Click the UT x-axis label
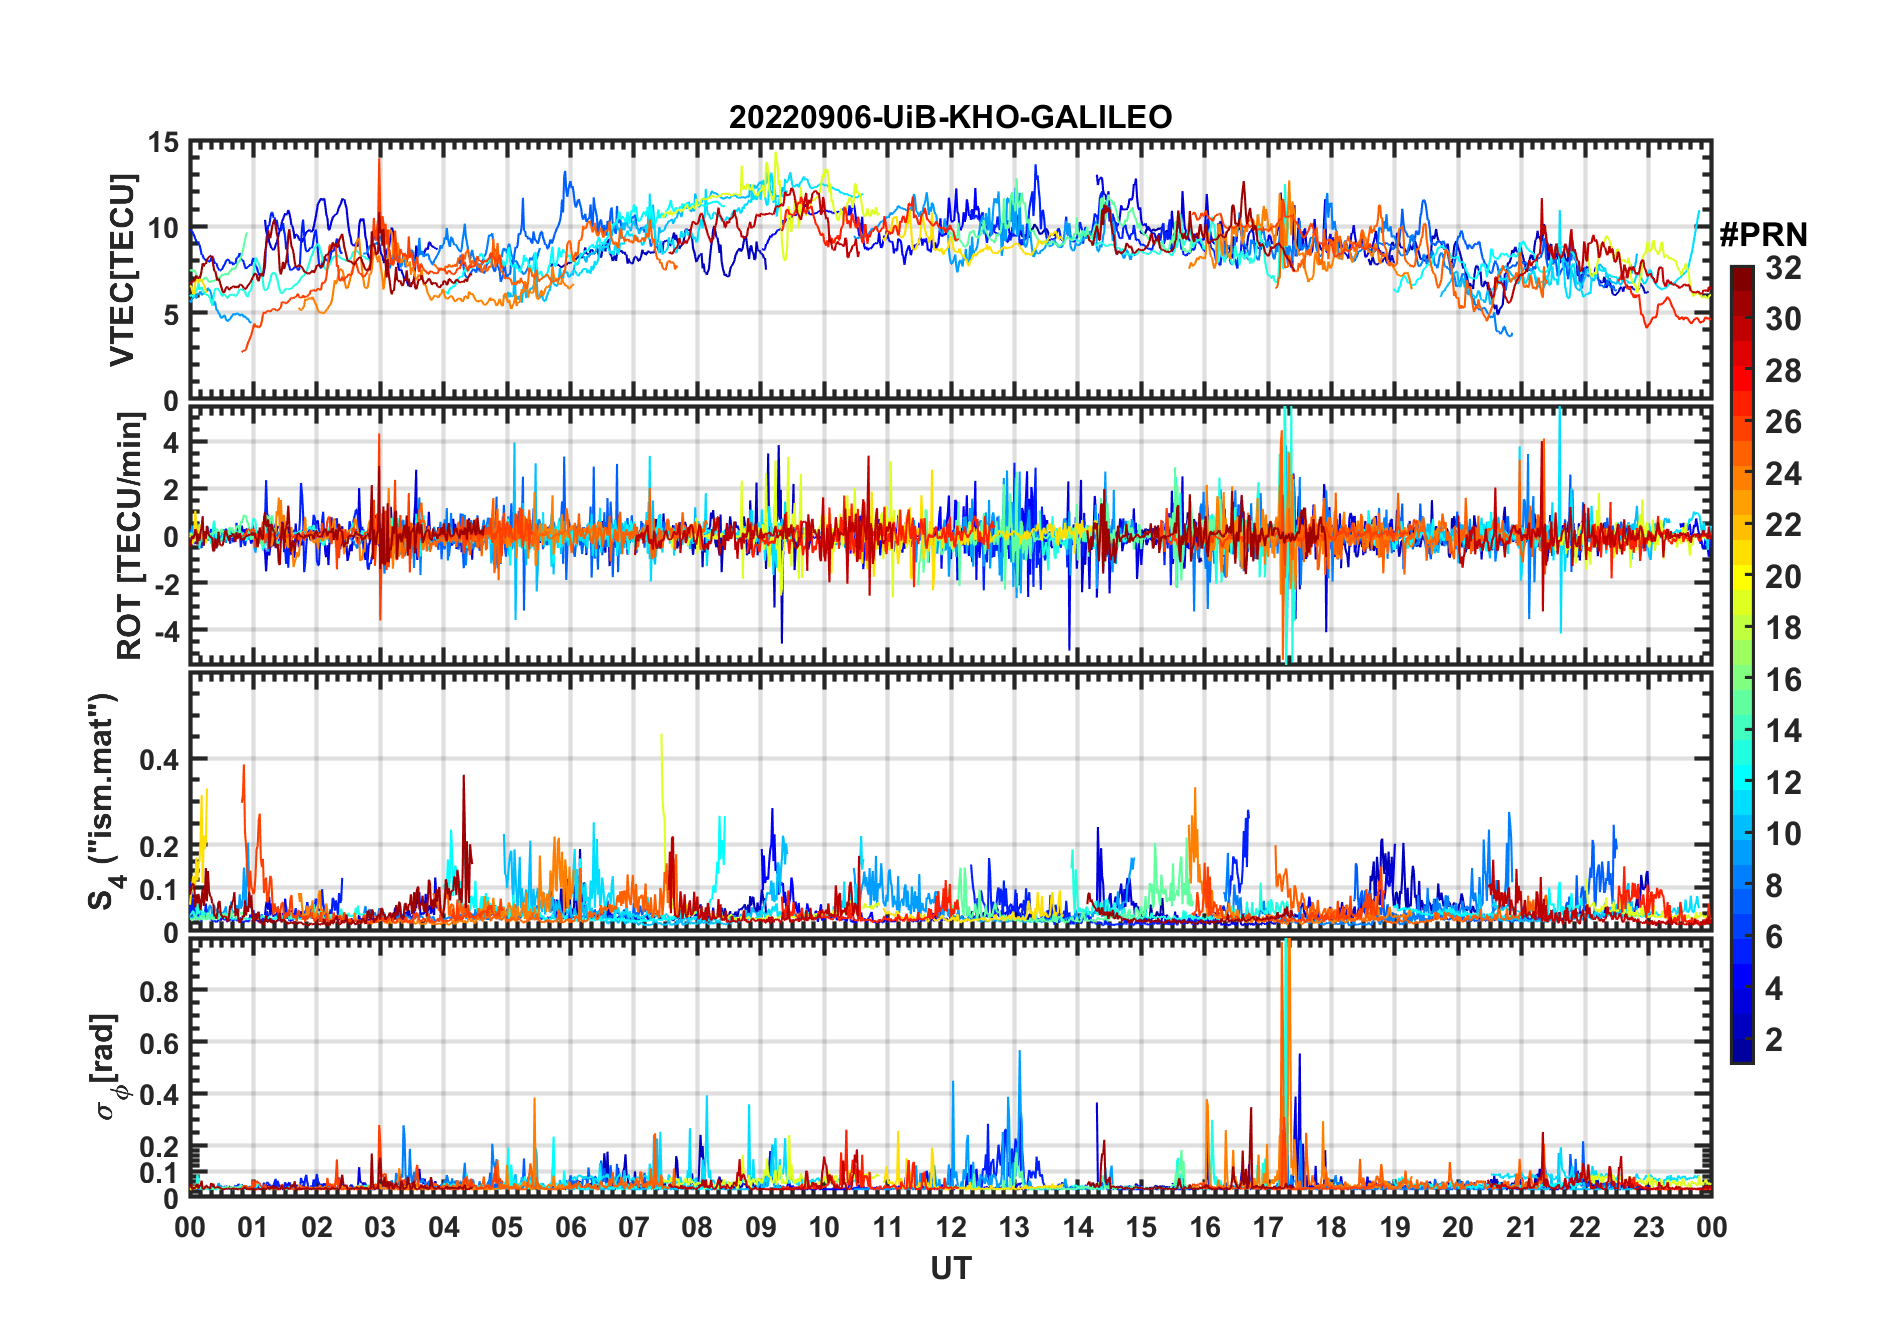Viewport: 1902px width, 1330px height. point(950,1268)
